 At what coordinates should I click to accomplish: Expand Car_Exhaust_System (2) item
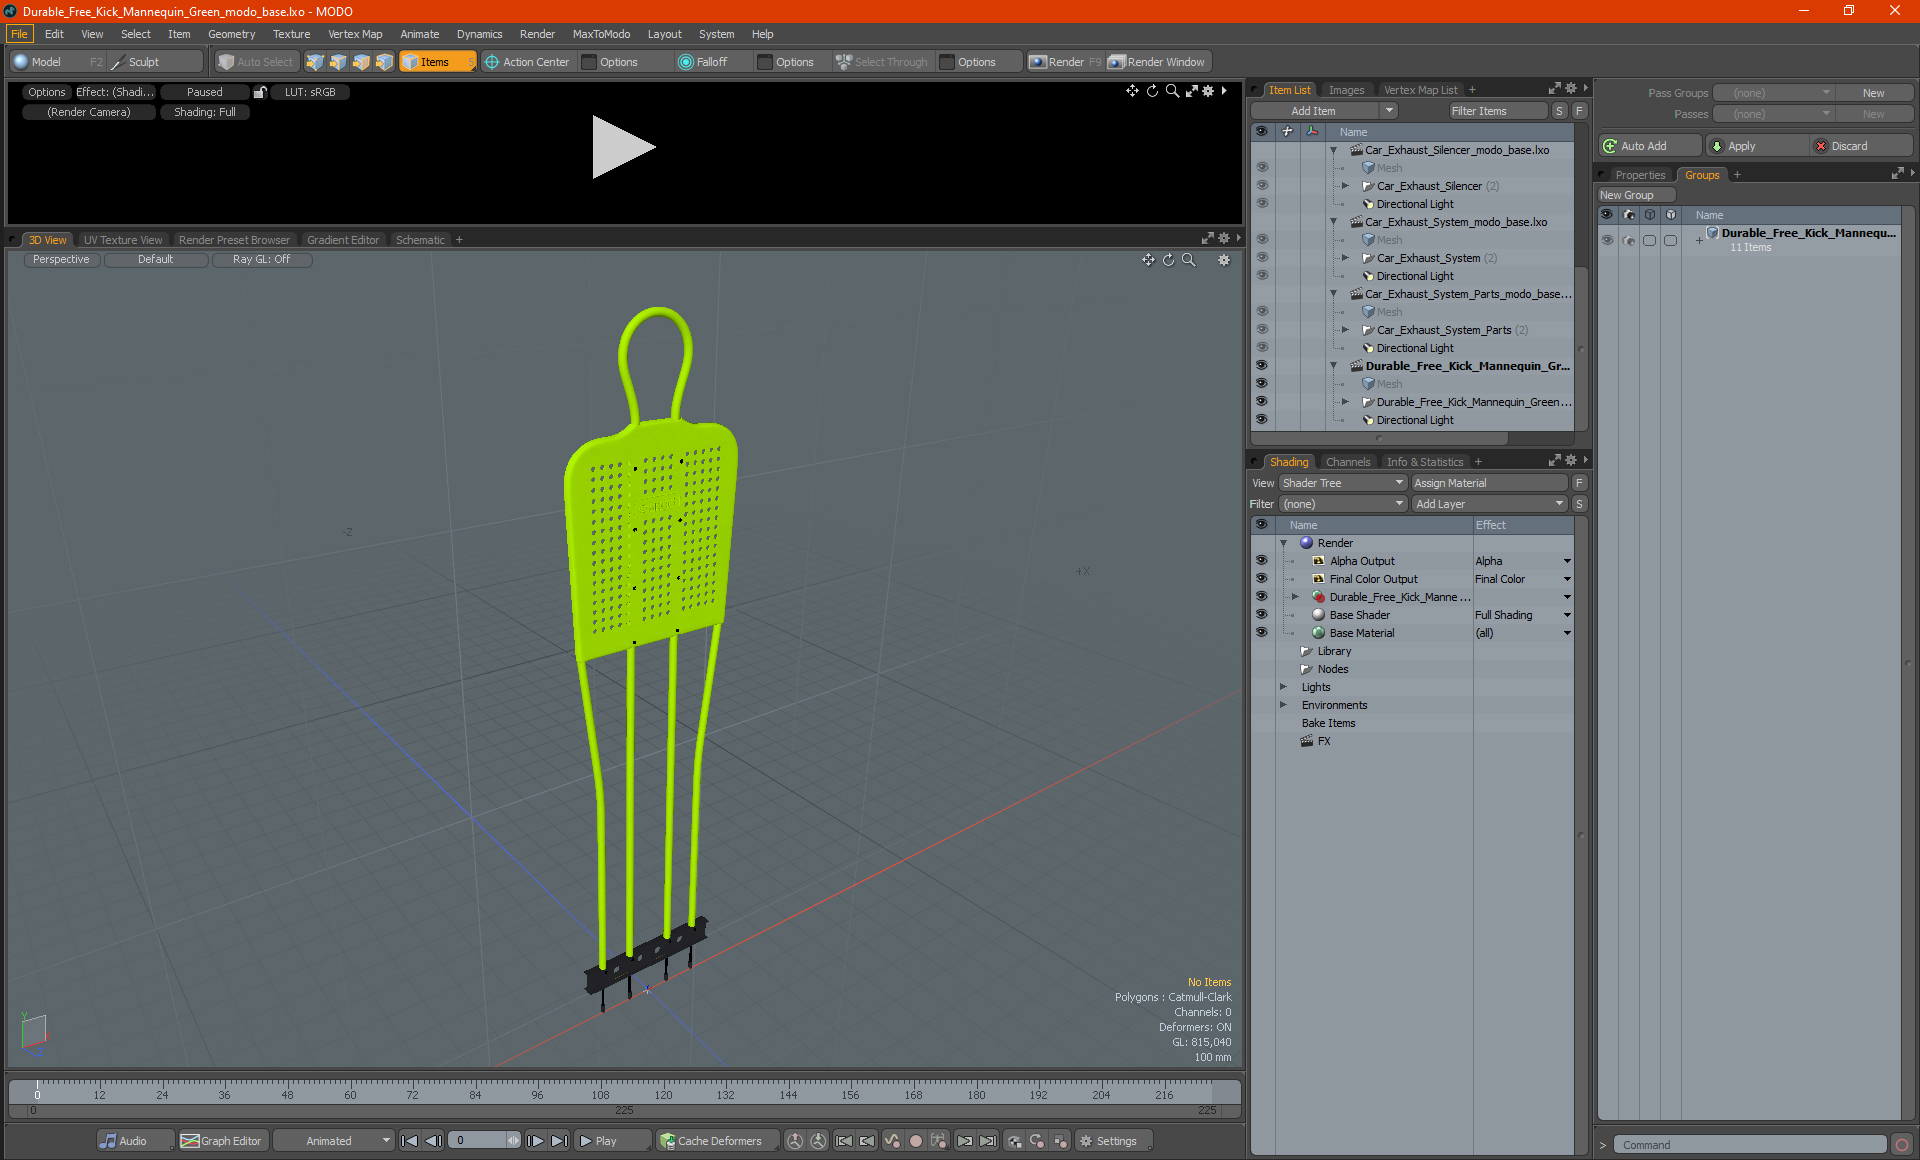pos(1346,258)
